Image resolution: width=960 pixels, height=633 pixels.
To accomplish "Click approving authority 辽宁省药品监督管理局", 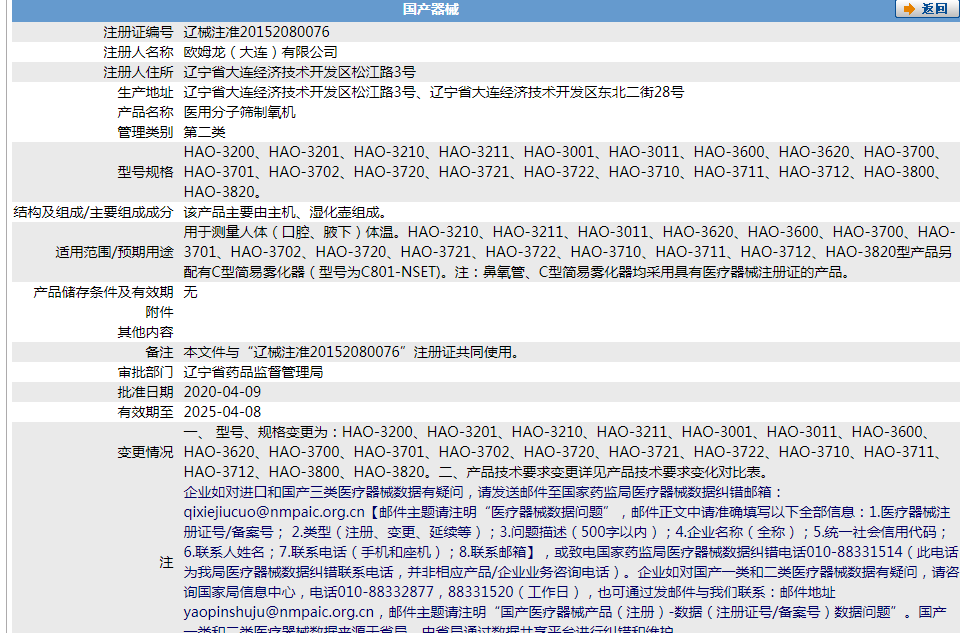I will click(x=253, y=372).
